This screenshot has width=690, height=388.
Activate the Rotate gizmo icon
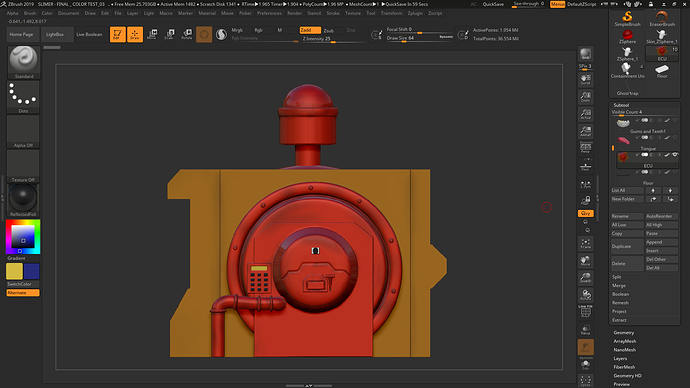(x=187, y=34)
